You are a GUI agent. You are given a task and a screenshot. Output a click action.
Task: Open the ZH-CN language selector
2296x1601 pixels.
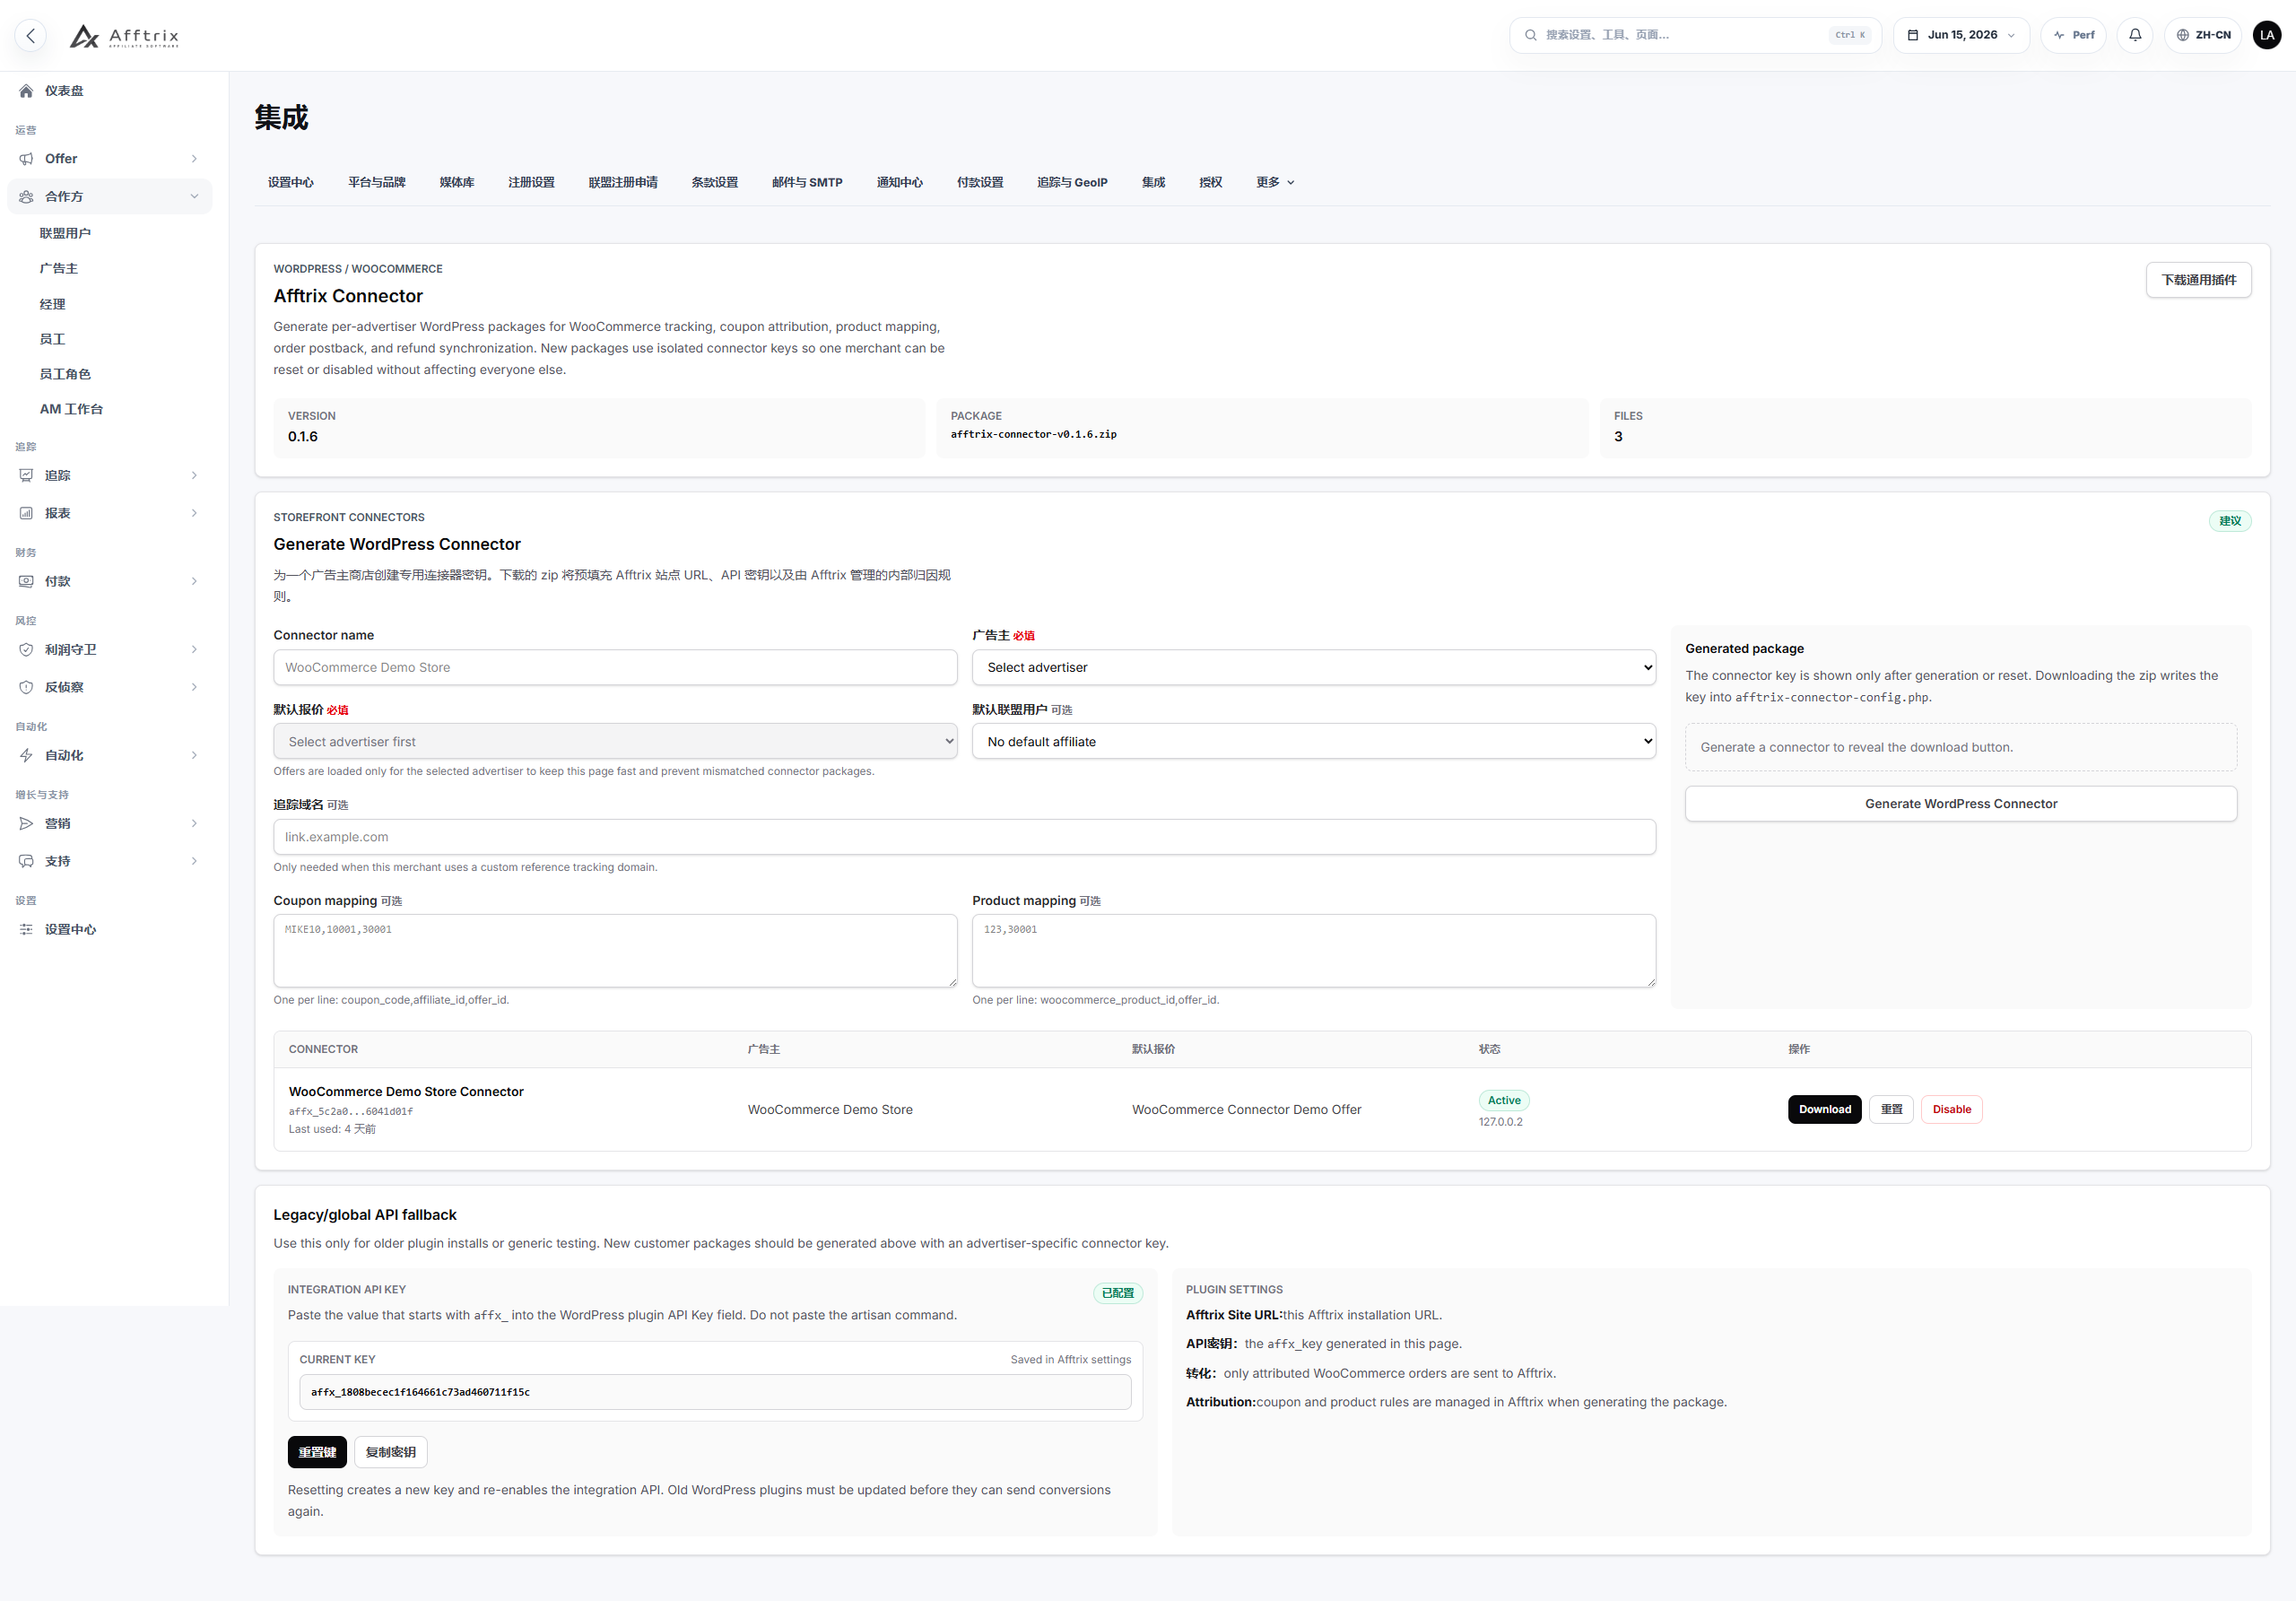(x=2203, y=35)
